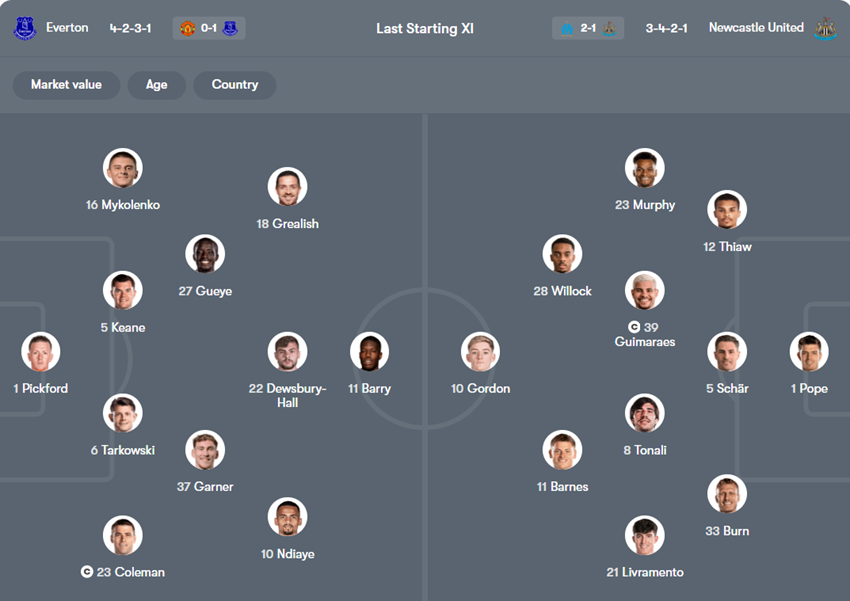Click the Everton club crest icon
The height and width of the screenshot is (601, 850).
[x=24, y=28]
